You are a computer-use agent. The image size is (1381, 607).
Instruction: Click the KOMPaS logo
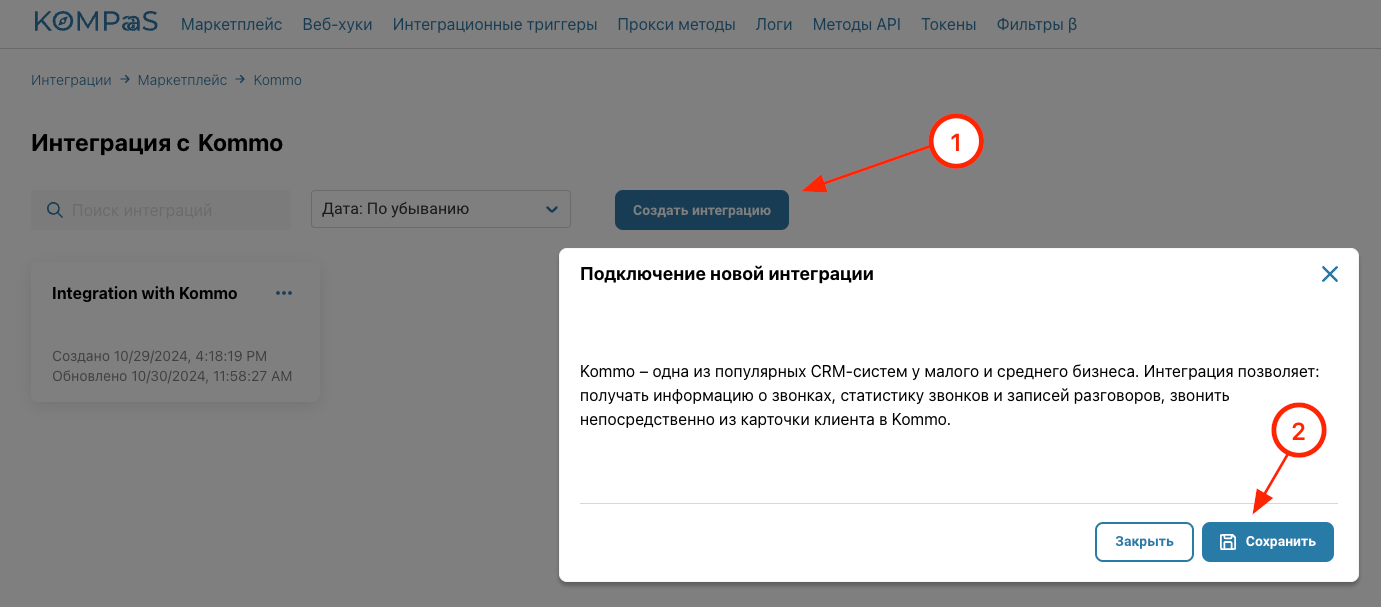pos(96,22)
